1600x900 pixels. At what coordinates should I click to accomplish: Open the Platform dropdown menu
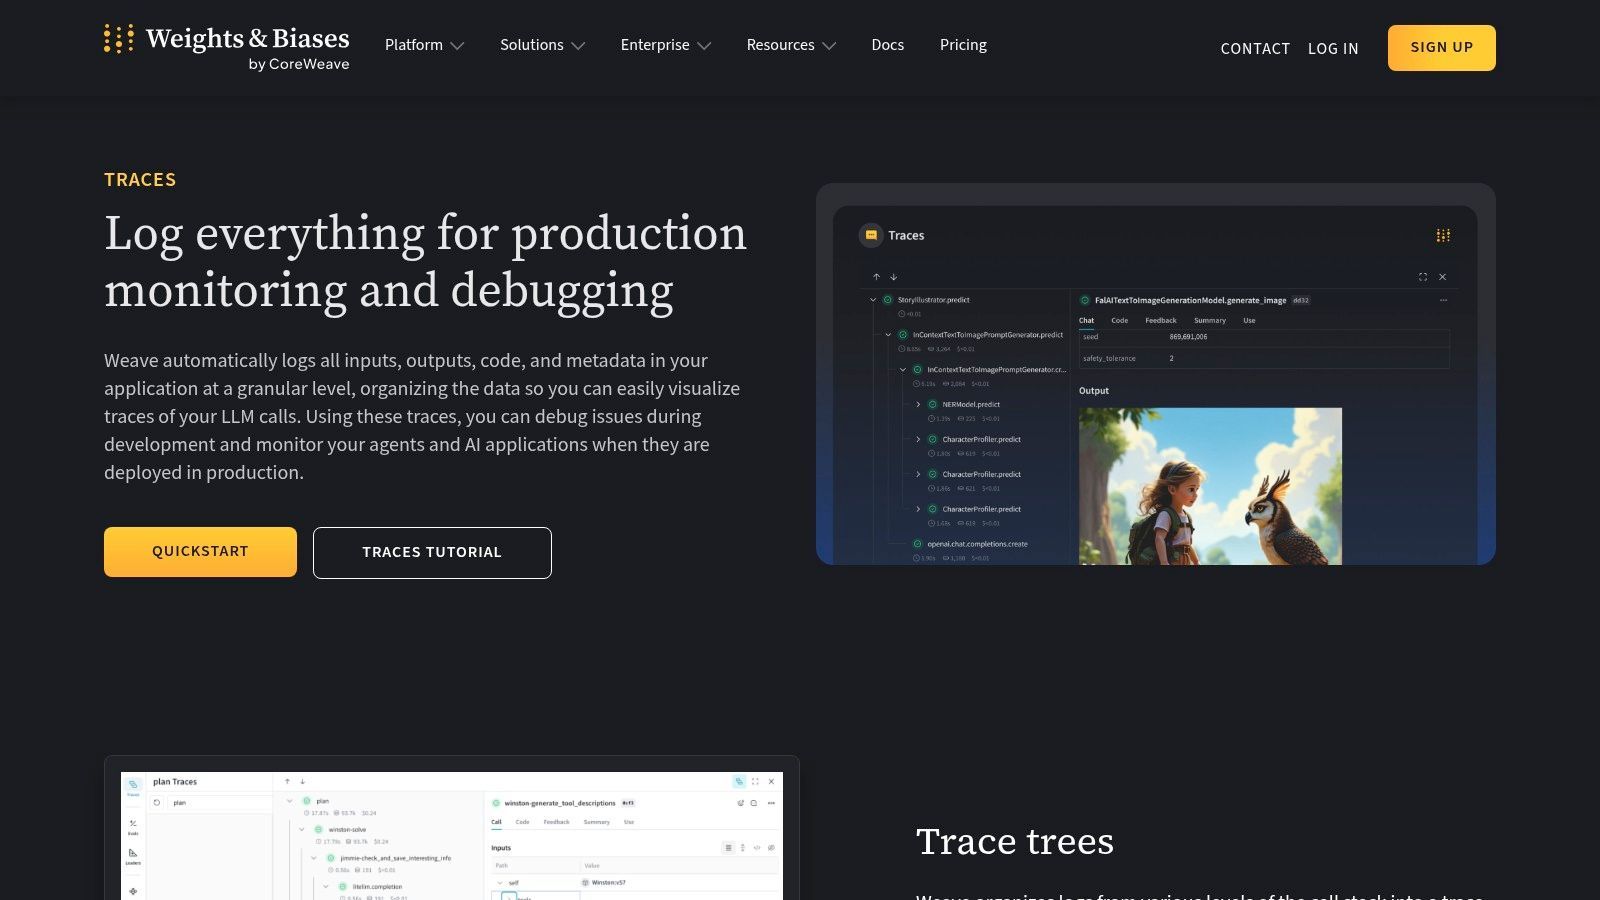click(x=425, y=45)
